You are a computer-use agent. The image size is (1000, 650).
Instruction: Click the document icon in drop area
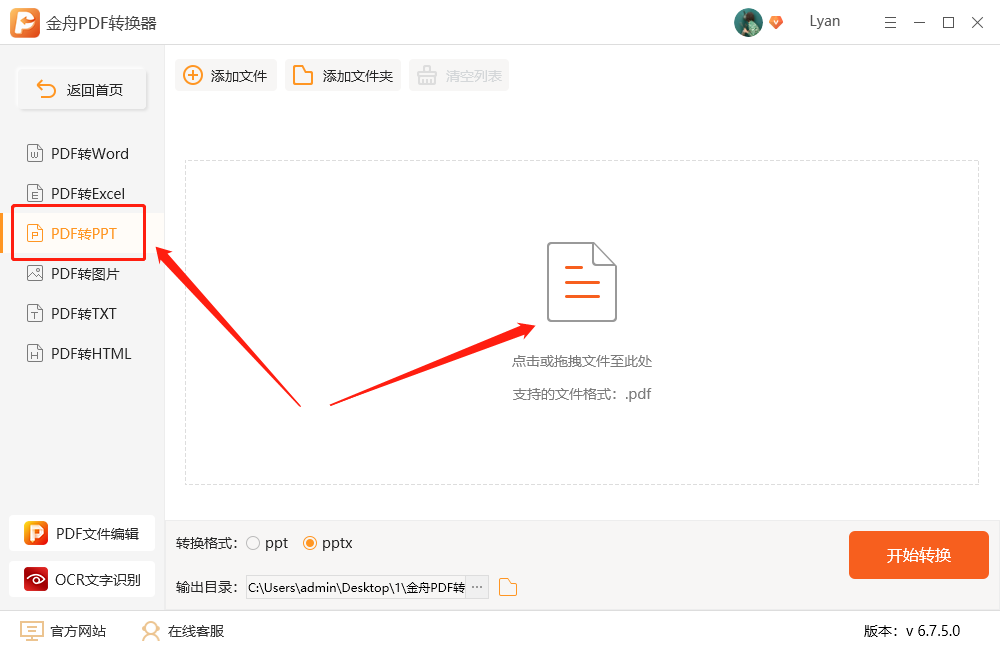pyautogui.click(x=582, y=282)
